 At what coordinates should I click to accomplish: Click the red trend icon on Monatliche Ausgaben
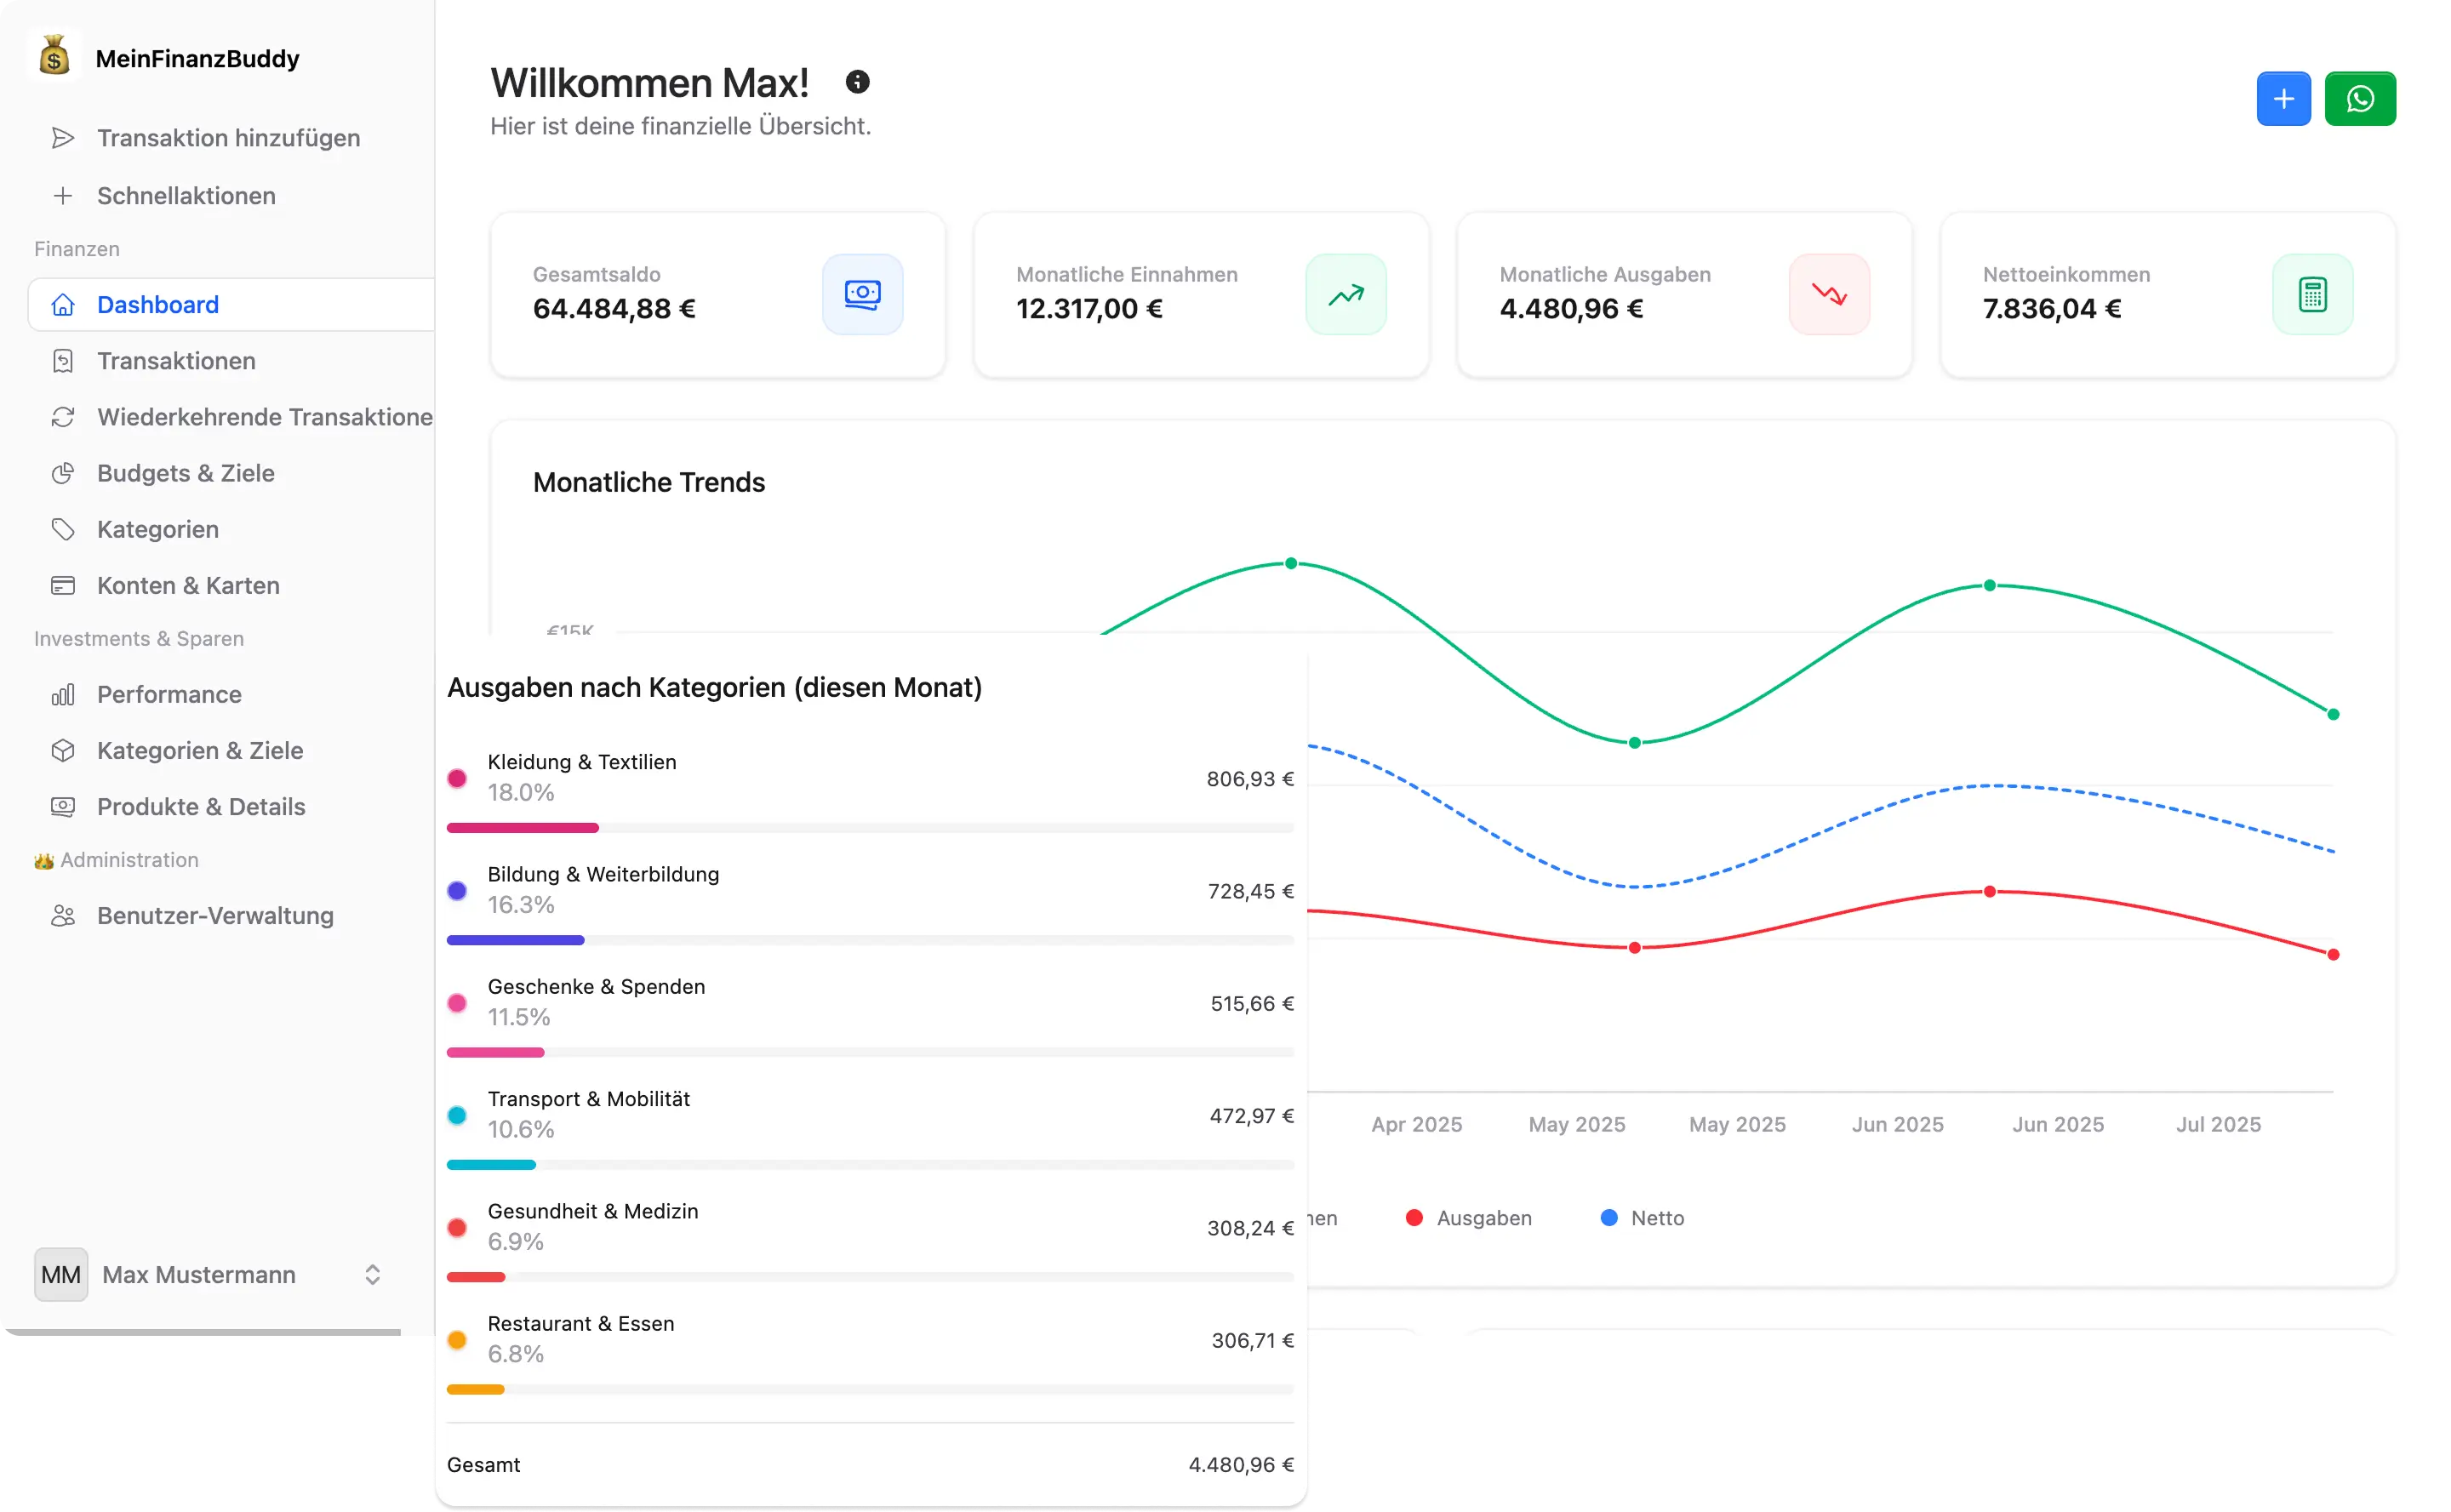pyautogui.click(x=1829, y=293)
